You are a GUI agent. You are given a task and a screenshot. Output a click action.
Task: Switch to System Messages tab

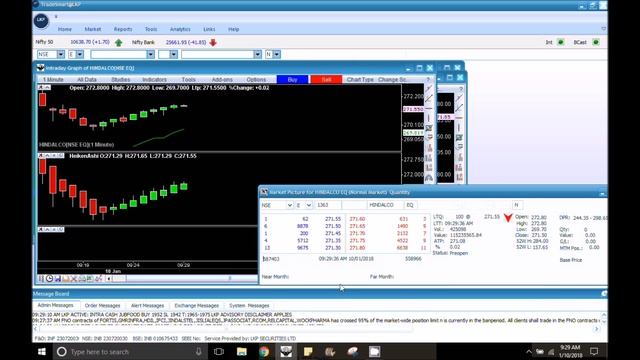(249, 305)
